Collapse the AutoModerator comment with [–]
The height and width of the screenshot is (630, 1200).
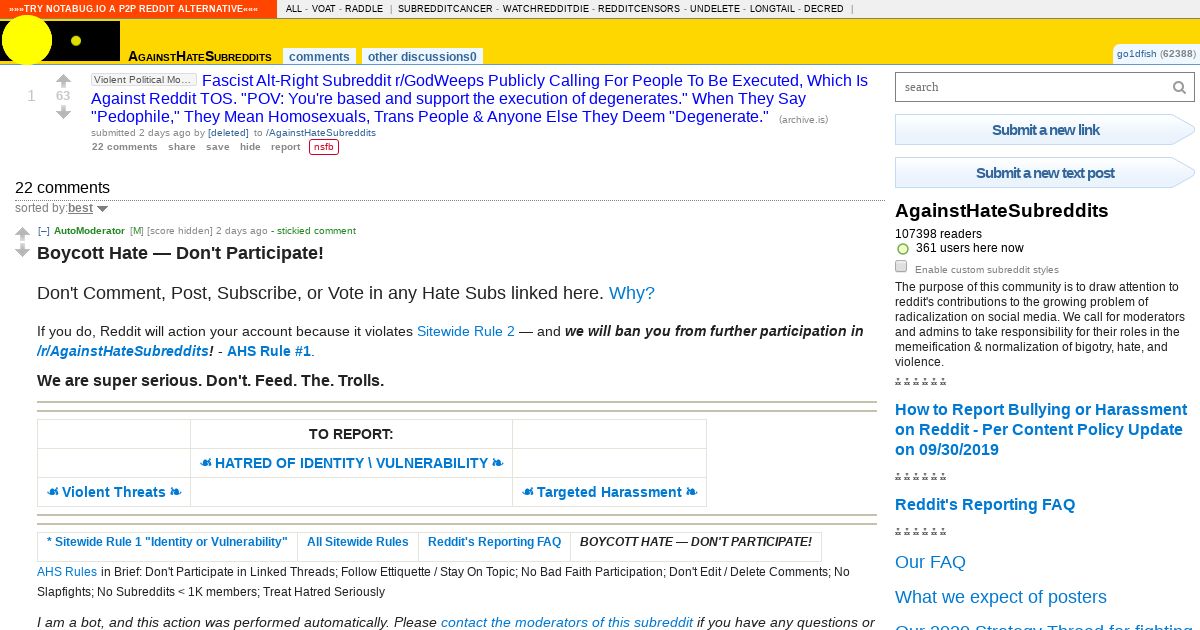(43, 231)
